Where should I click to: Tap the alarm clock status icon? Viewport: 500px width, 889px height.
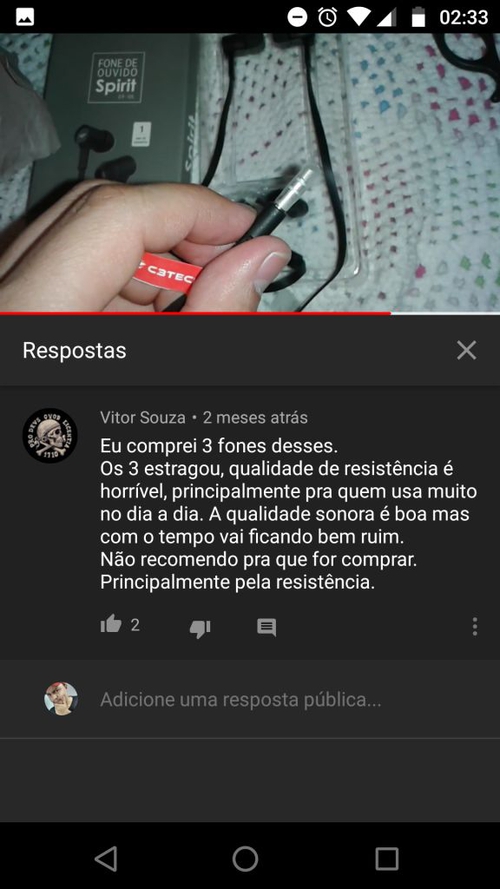coord(327,16)
